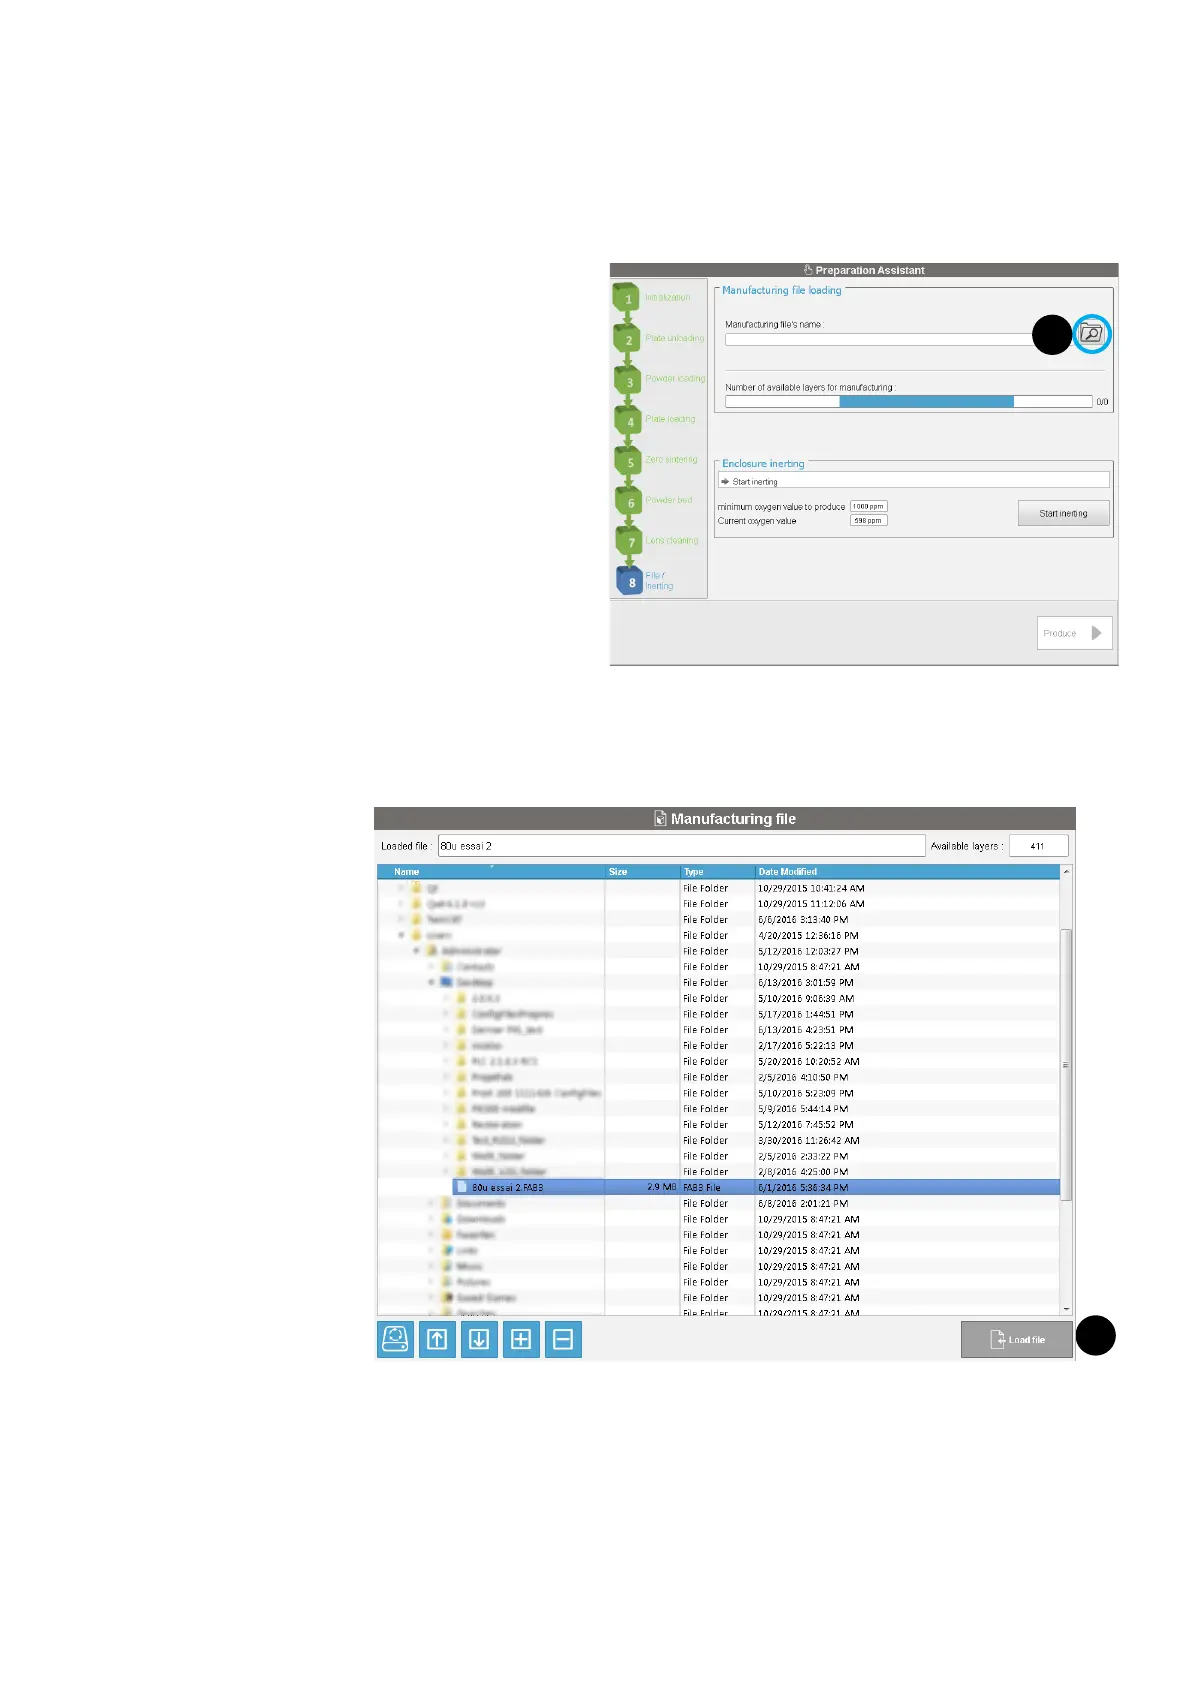
Task: Collapse the folder modified 4/20/2015 12:36:16 PM
Action: coord(402,935)
